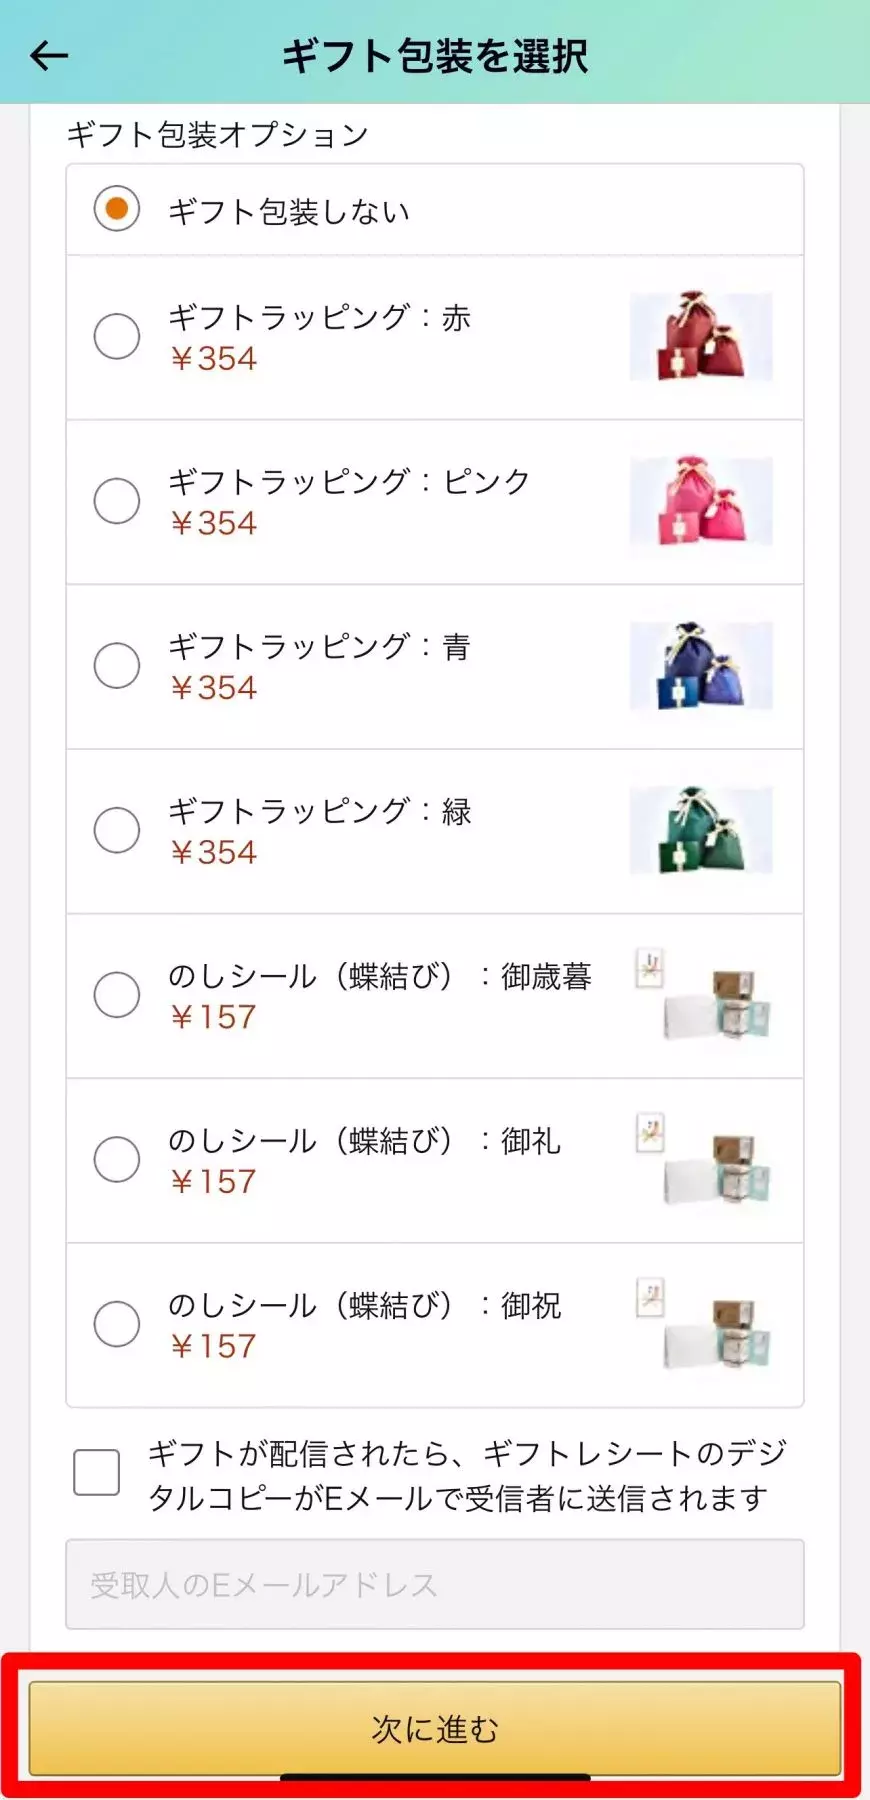Tap the red gift bag thumbnail

tap(701, 336)
